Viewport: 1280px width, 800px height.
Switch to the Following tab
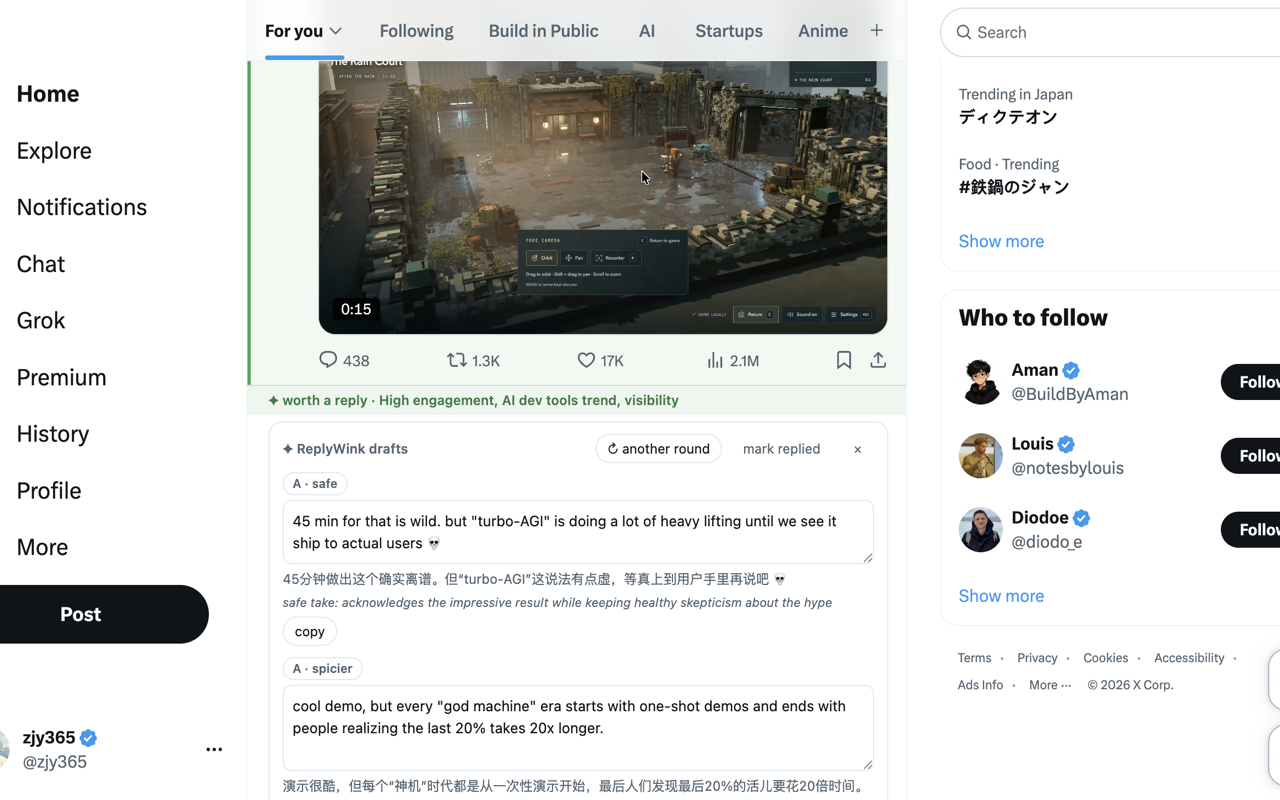[416, 31]
